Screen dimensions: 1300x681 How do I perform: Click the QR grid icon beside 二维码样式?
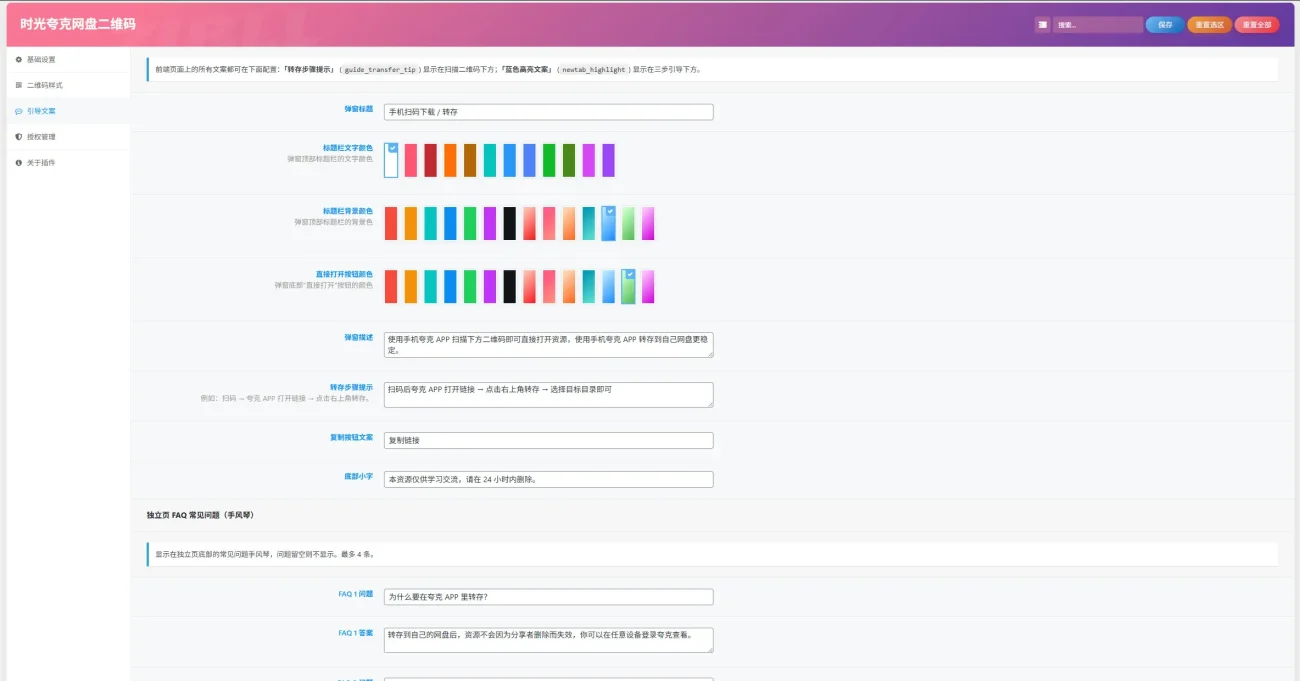point(18,85)
